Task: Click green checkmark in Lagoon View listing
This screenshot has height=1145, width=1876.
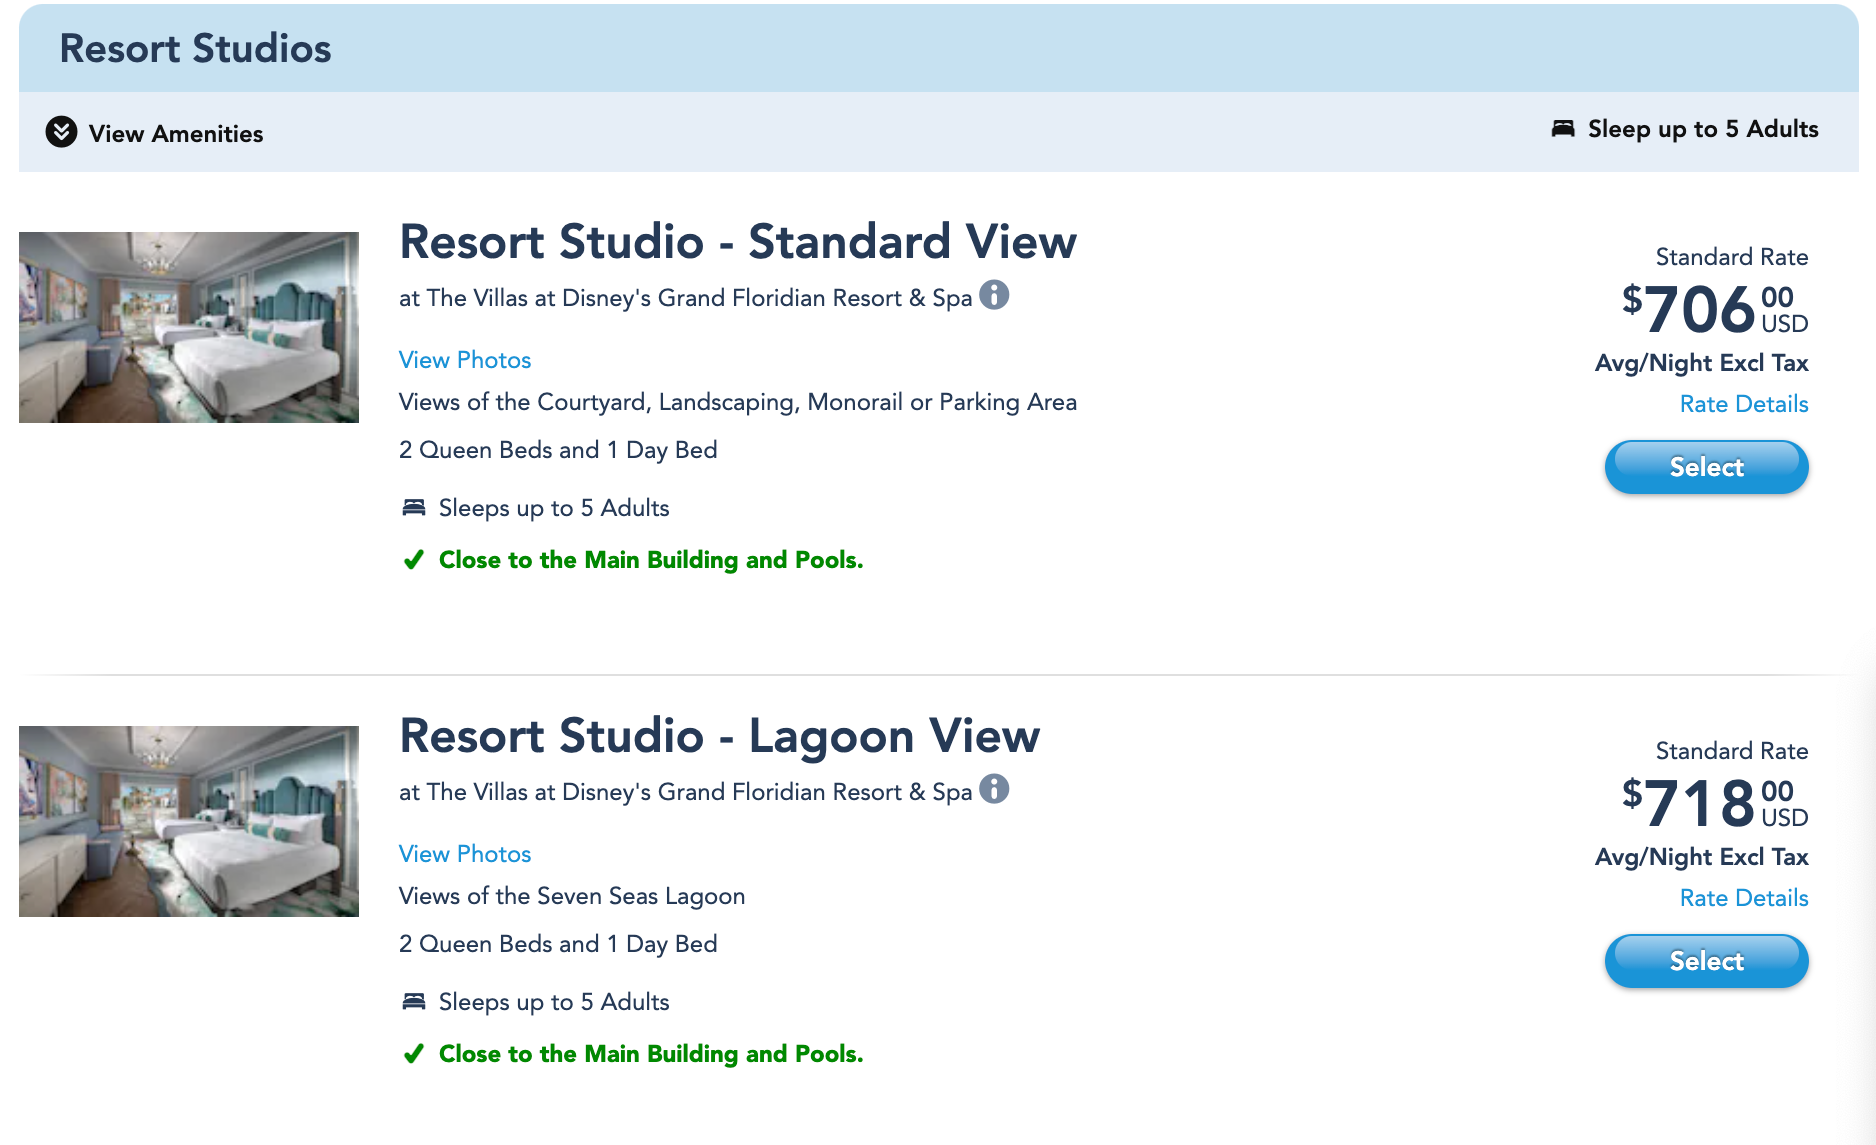Action: coord(413,1054)
